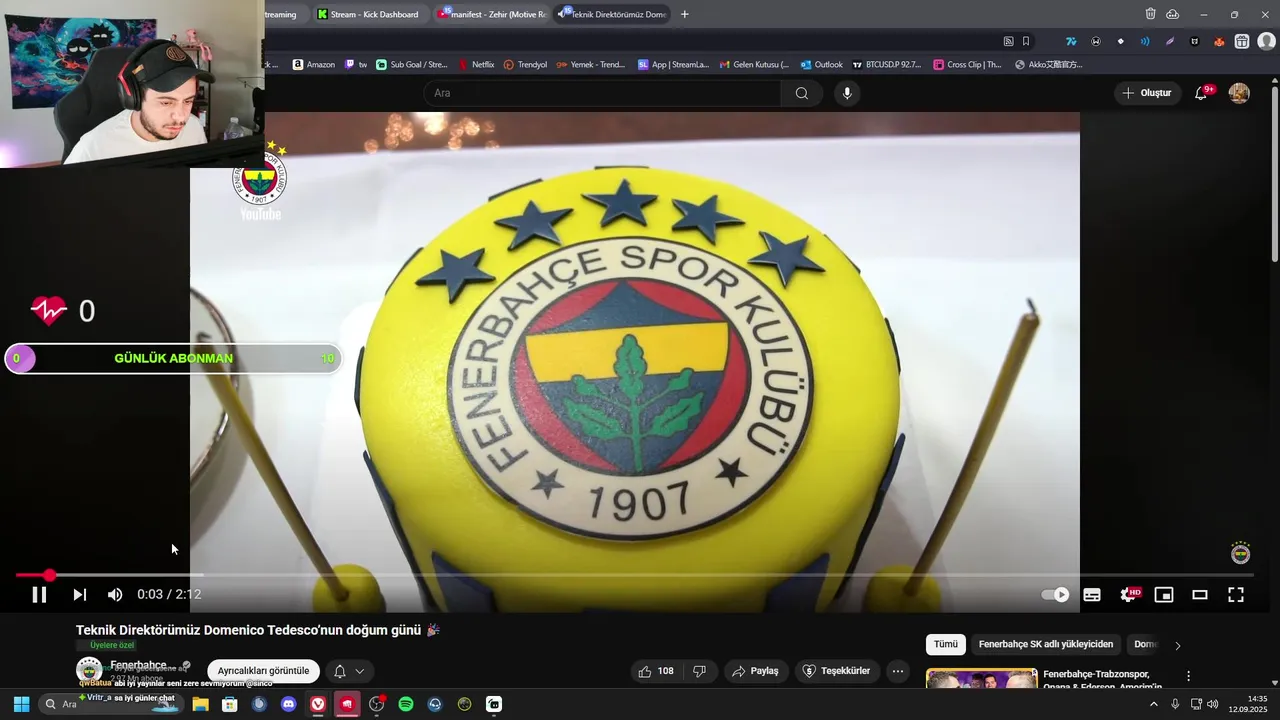Open the Outlook bookmark

pos(821,64)
